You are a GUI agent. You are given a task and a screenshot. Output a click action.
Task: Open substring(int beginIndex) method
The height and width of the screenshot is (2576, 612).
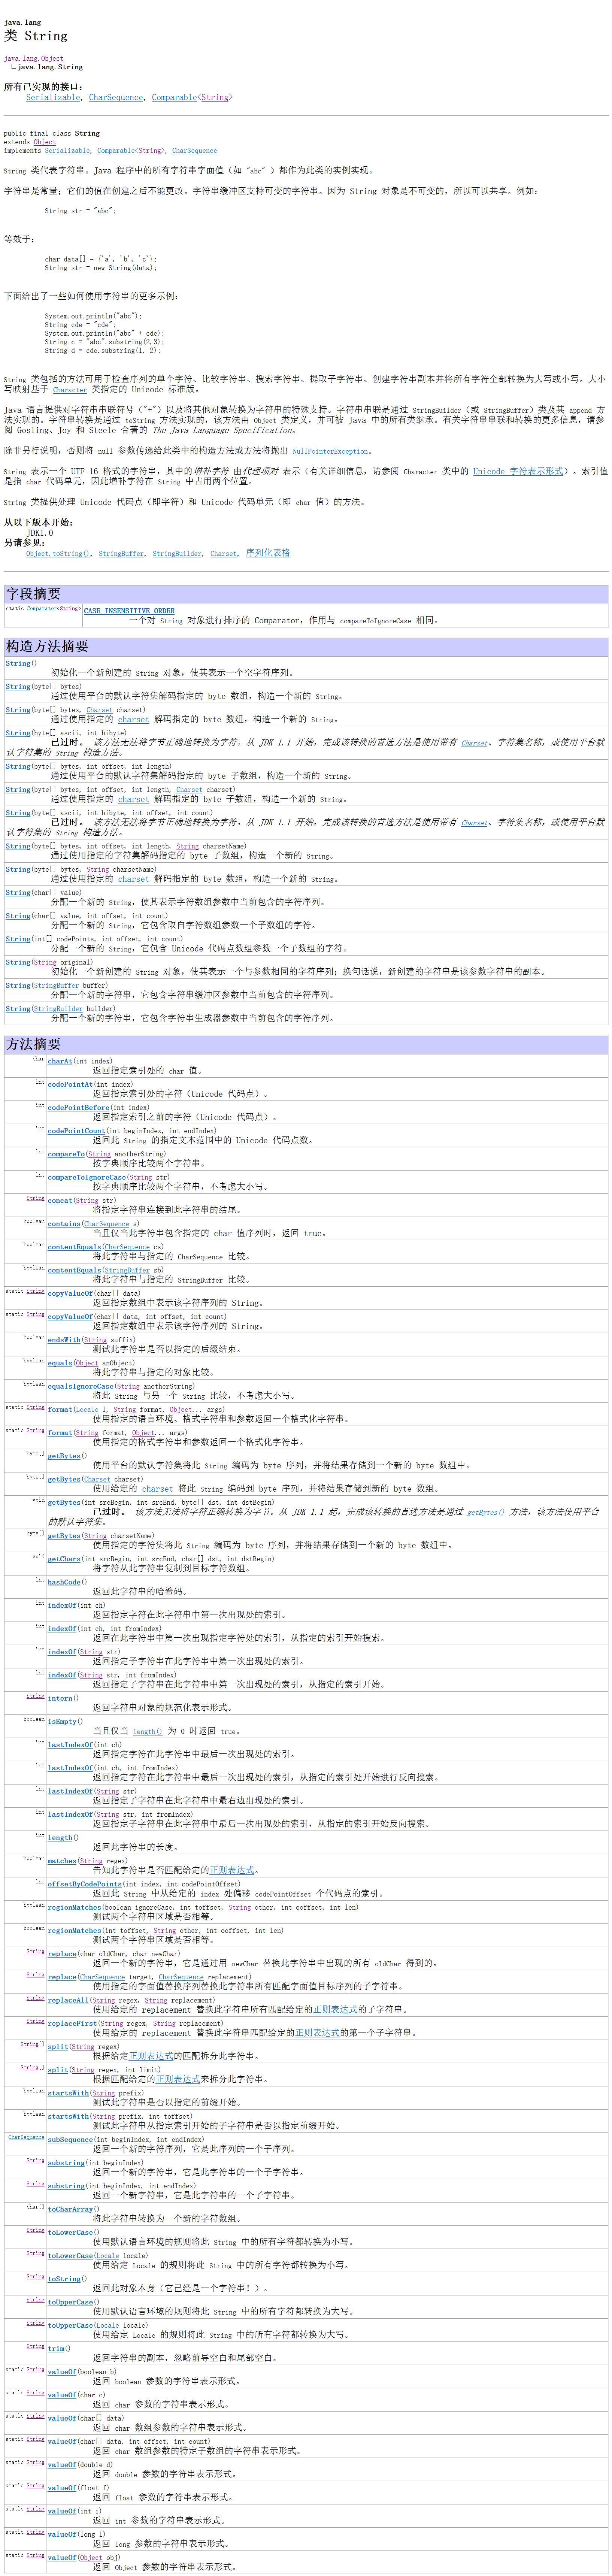click(66, 2162)
